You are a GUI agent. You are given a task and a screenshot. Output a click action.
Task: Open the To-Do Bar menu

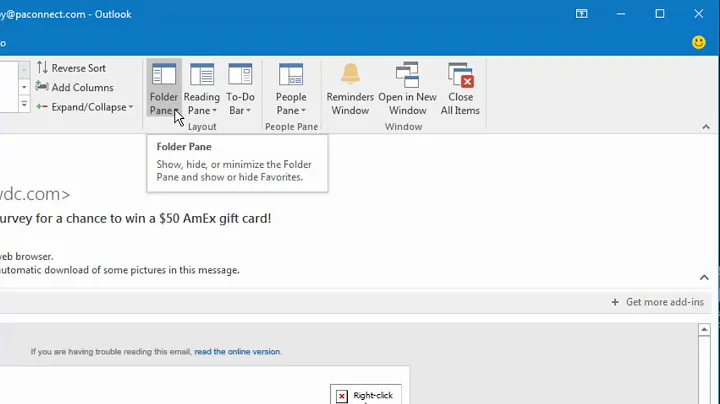[240, 89]
